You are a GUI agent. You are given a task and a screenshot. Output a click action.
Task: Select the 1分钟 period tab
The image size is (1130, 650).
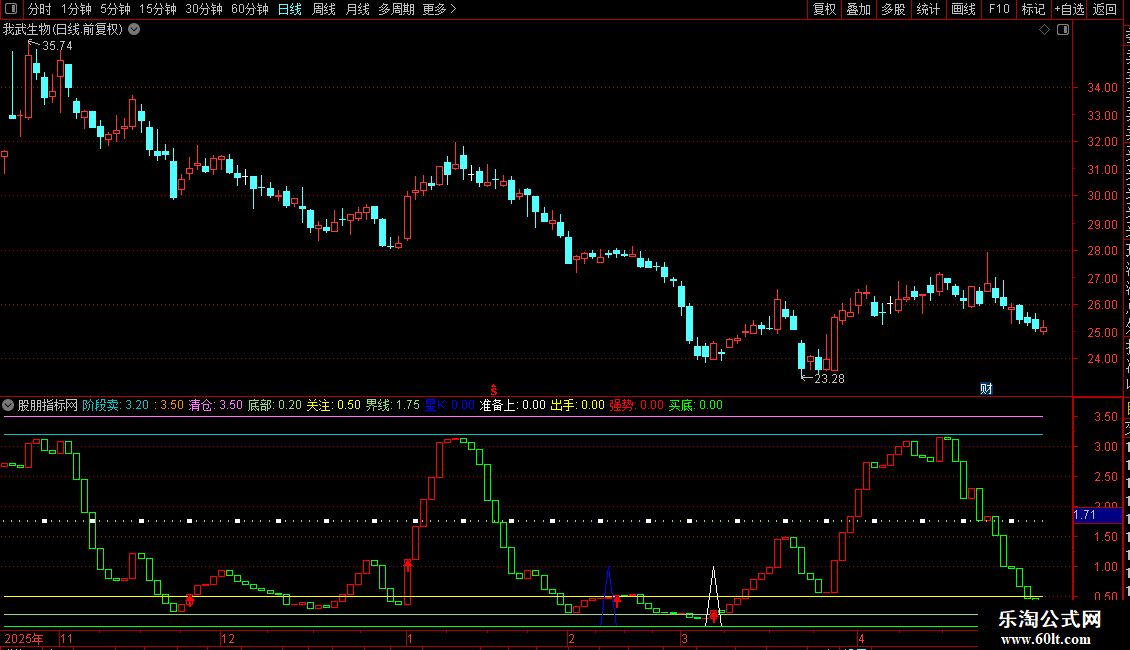(76, 9)
